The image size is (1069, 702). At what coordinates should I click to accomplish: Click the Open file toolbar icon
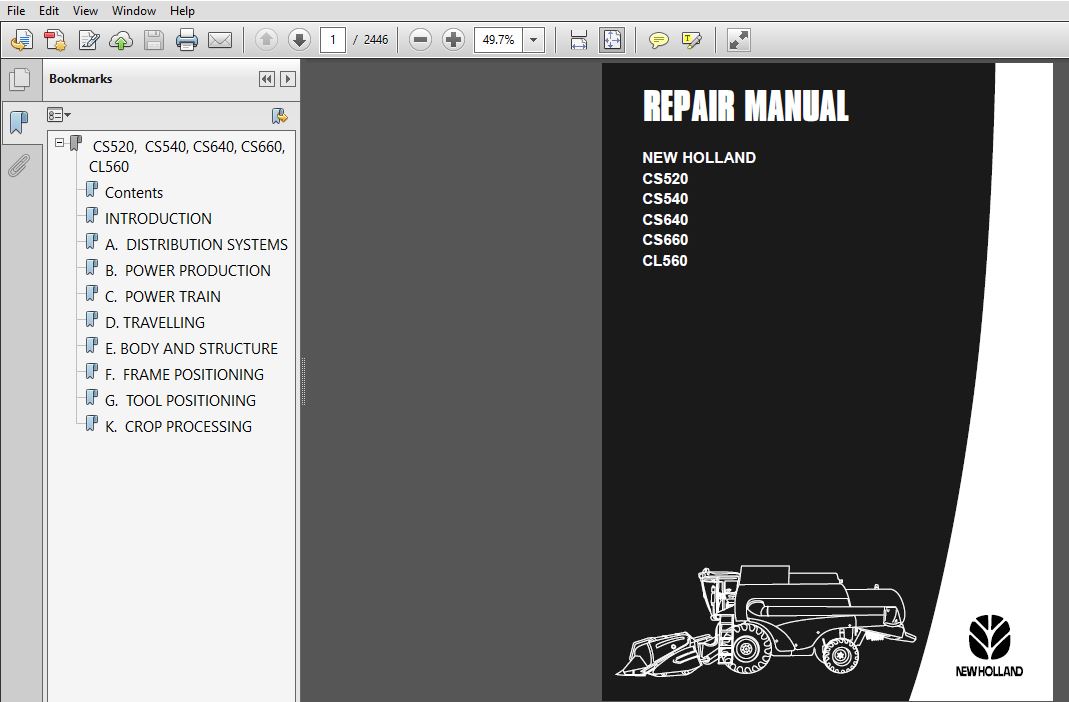click(x=22, y=40)
